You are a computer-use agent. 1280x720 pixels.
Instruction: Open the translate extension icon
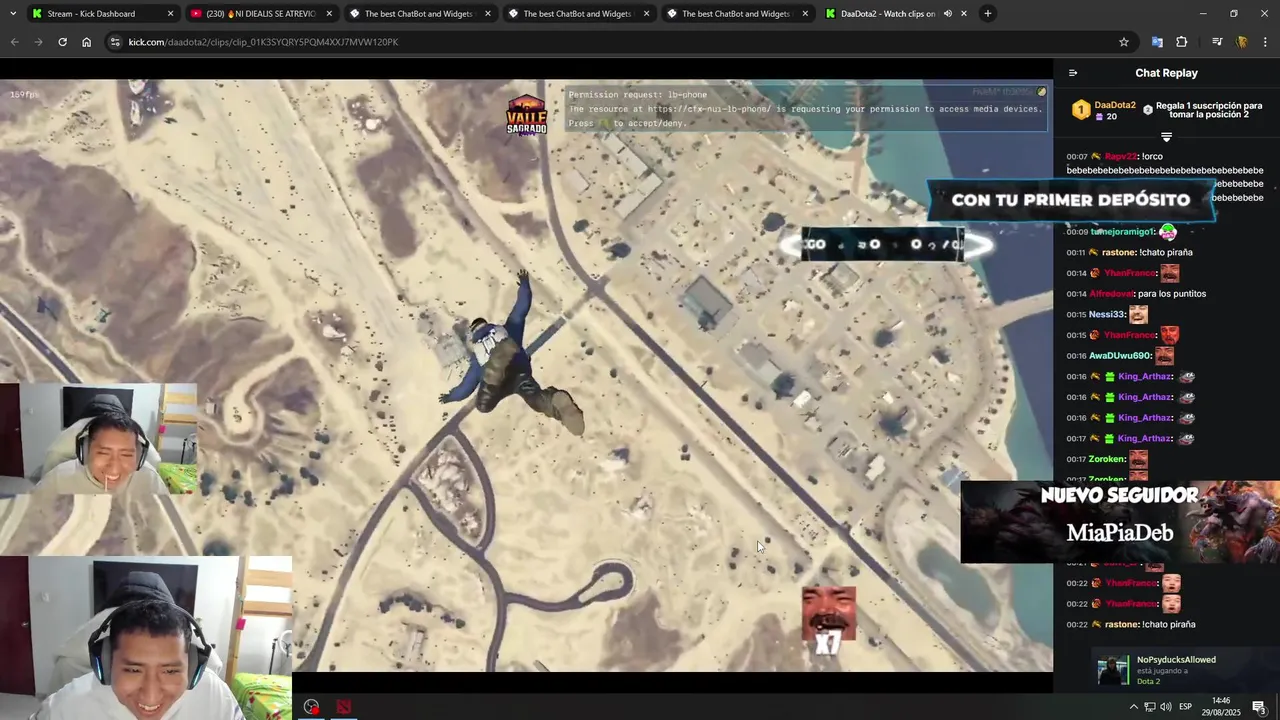[1157, 42]
